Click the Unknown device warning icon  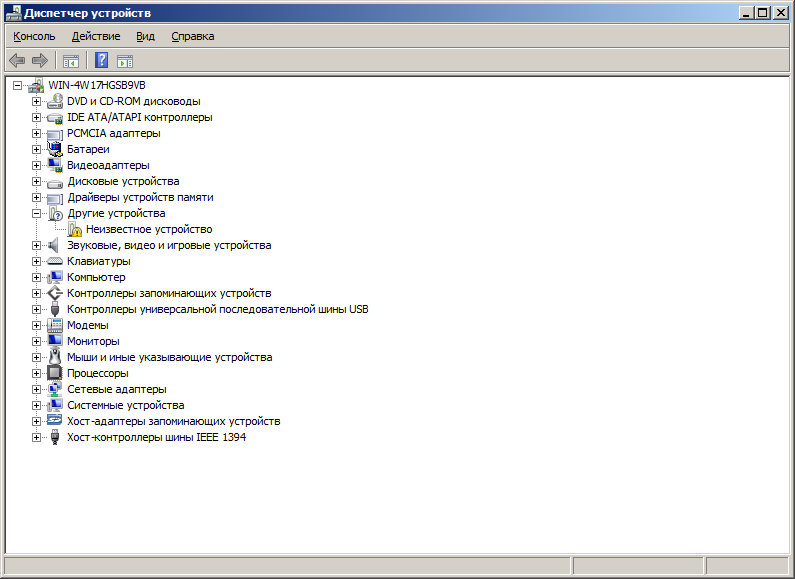[x=75, y=229]
